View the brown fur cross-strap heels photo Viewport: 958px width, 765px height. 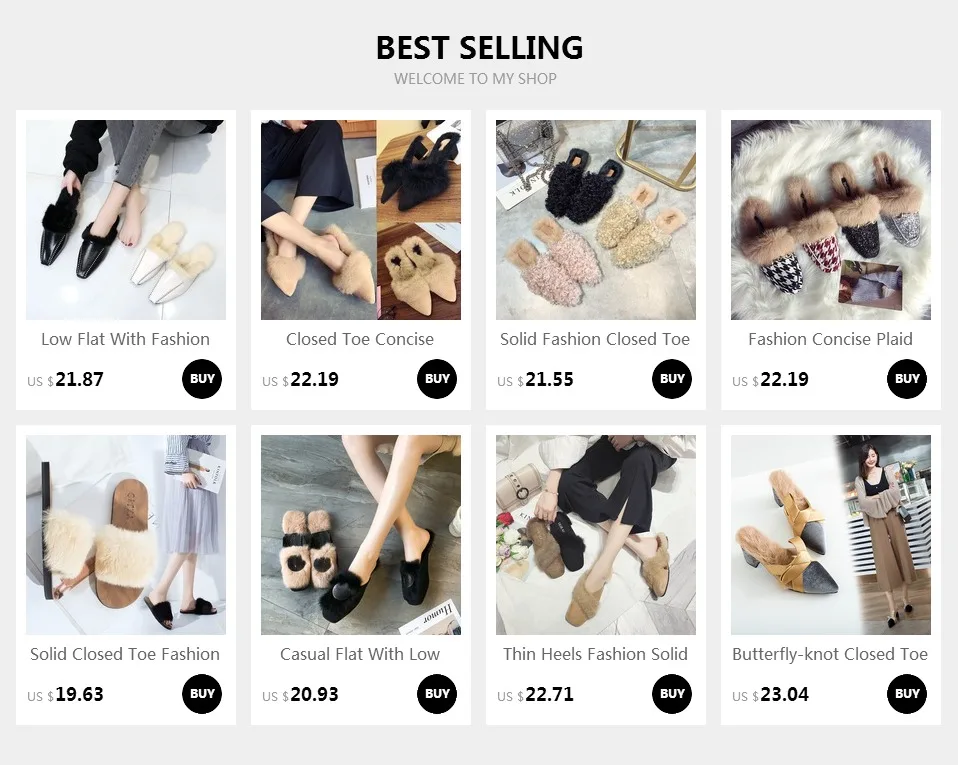click(x=596, y=535)
